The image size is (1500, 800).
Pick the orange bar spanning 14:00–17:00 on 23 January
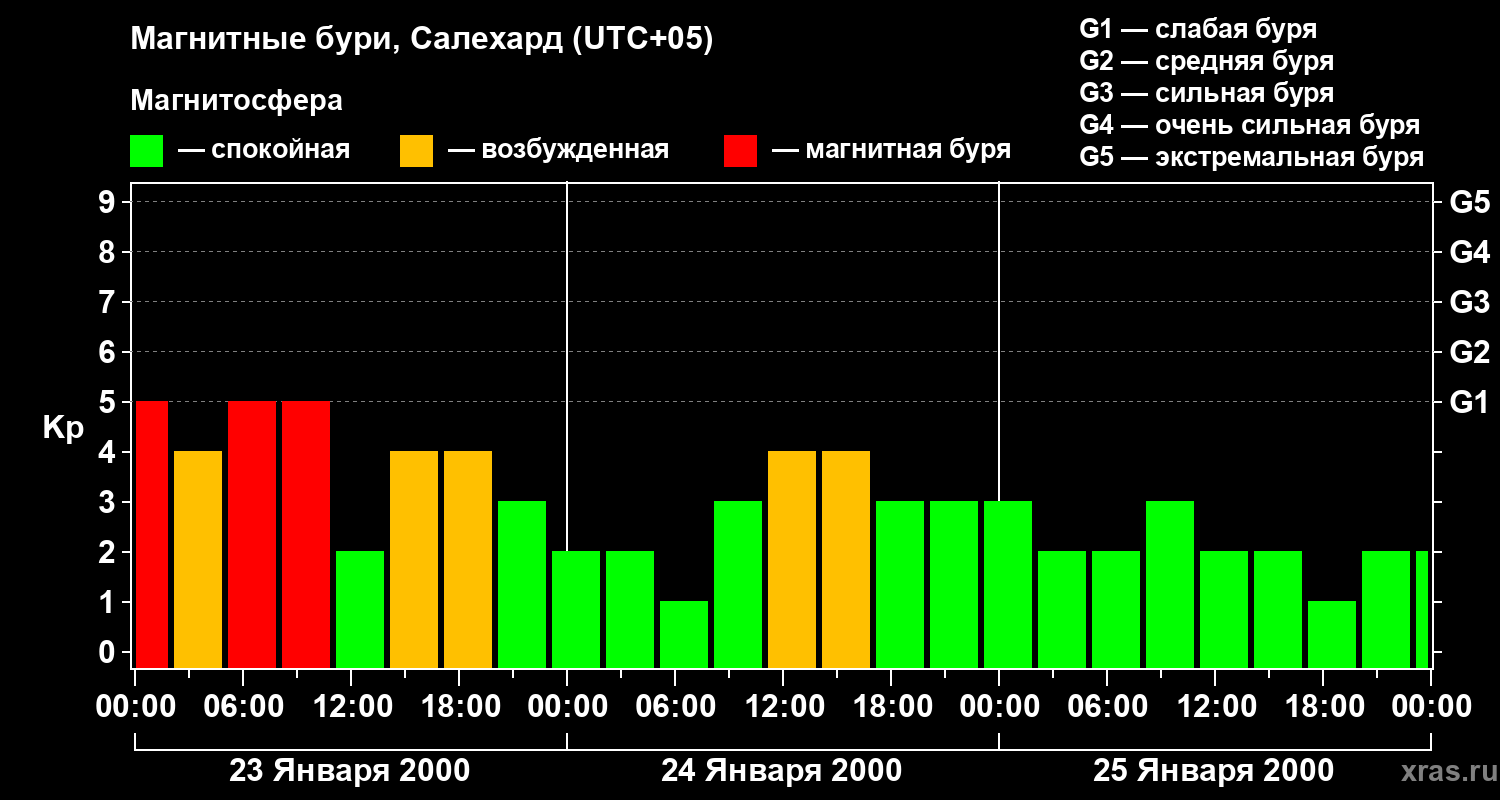pos(414,560)
